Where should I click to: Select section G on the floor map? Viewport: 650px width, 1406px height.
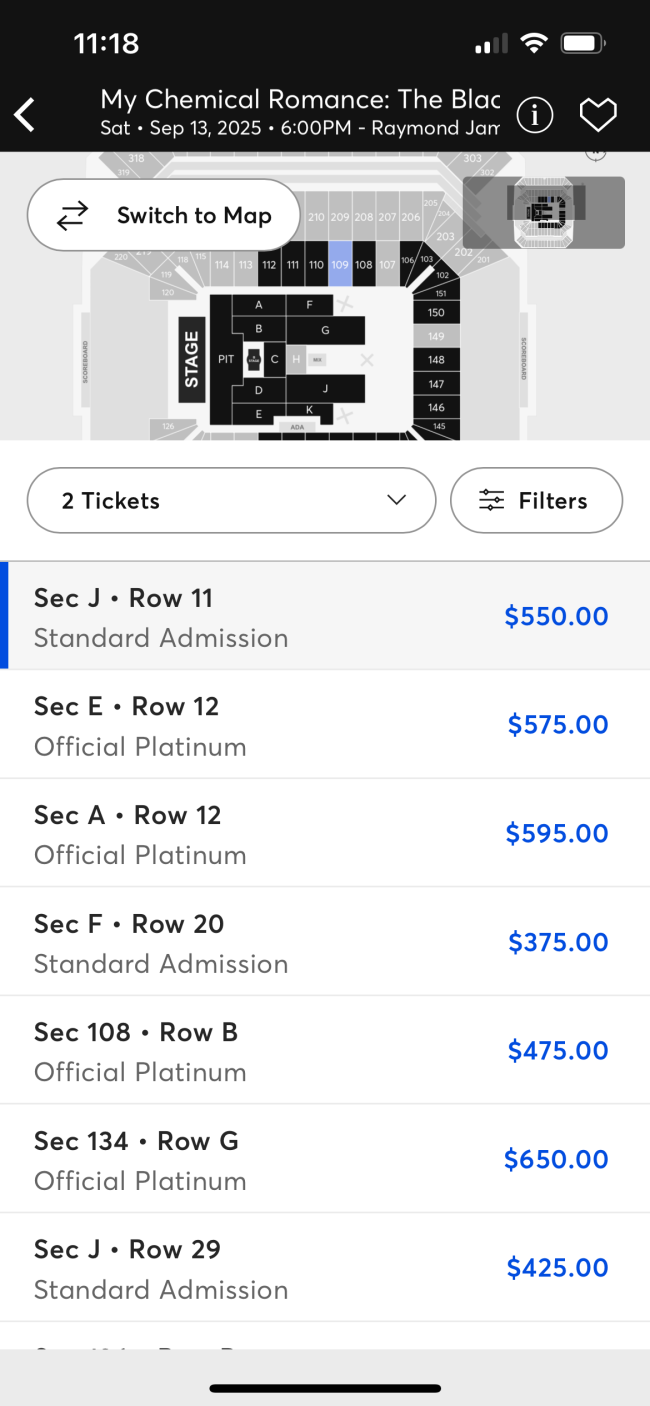325,330
